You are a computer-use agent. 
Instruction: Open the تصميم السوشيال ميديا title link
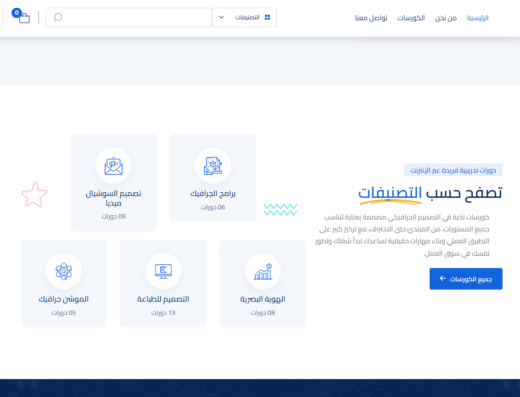[113, 198]
